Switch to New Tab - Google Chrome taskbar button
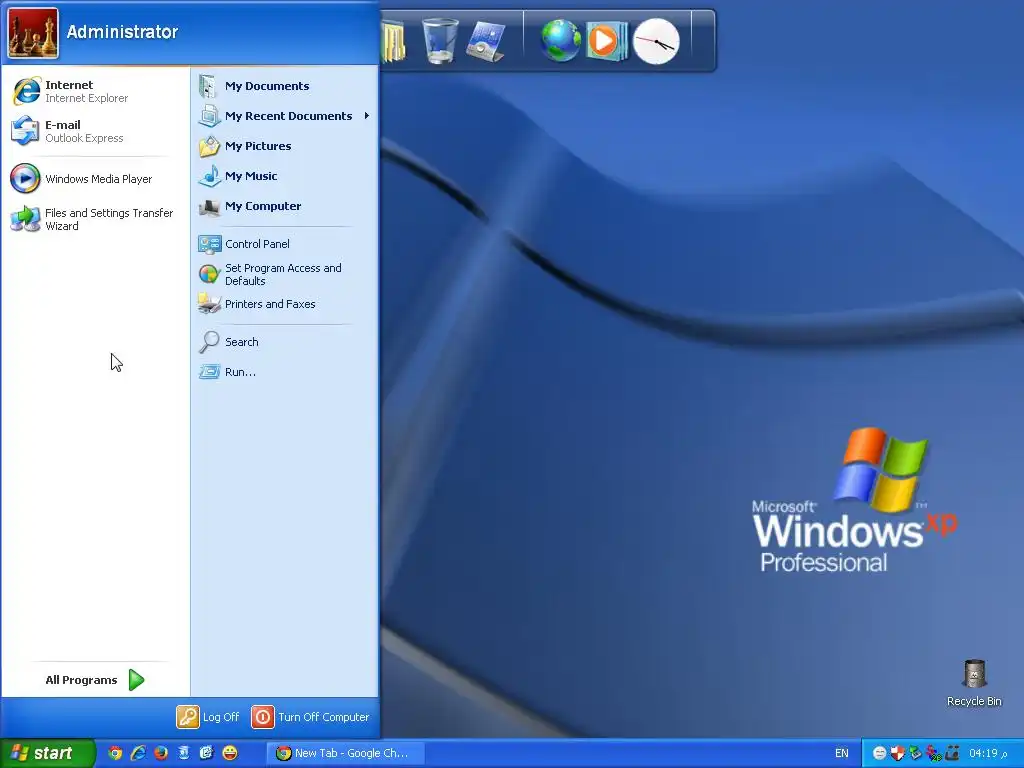 coord(345,753)
